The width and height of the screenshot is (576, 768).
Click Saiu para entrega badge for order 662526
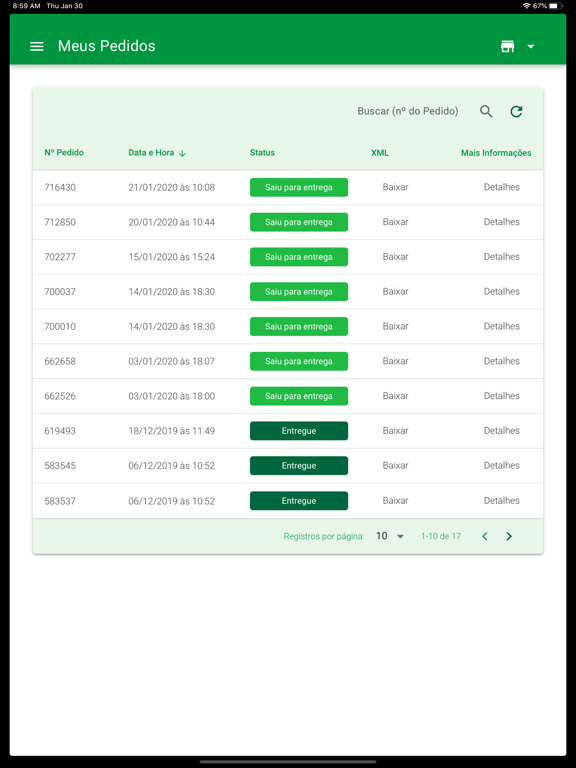[299, 396]
